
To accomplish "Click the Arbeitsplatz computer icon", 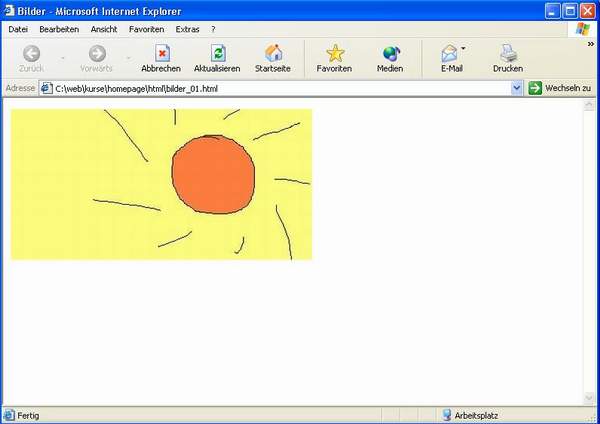I will (446, 415).
